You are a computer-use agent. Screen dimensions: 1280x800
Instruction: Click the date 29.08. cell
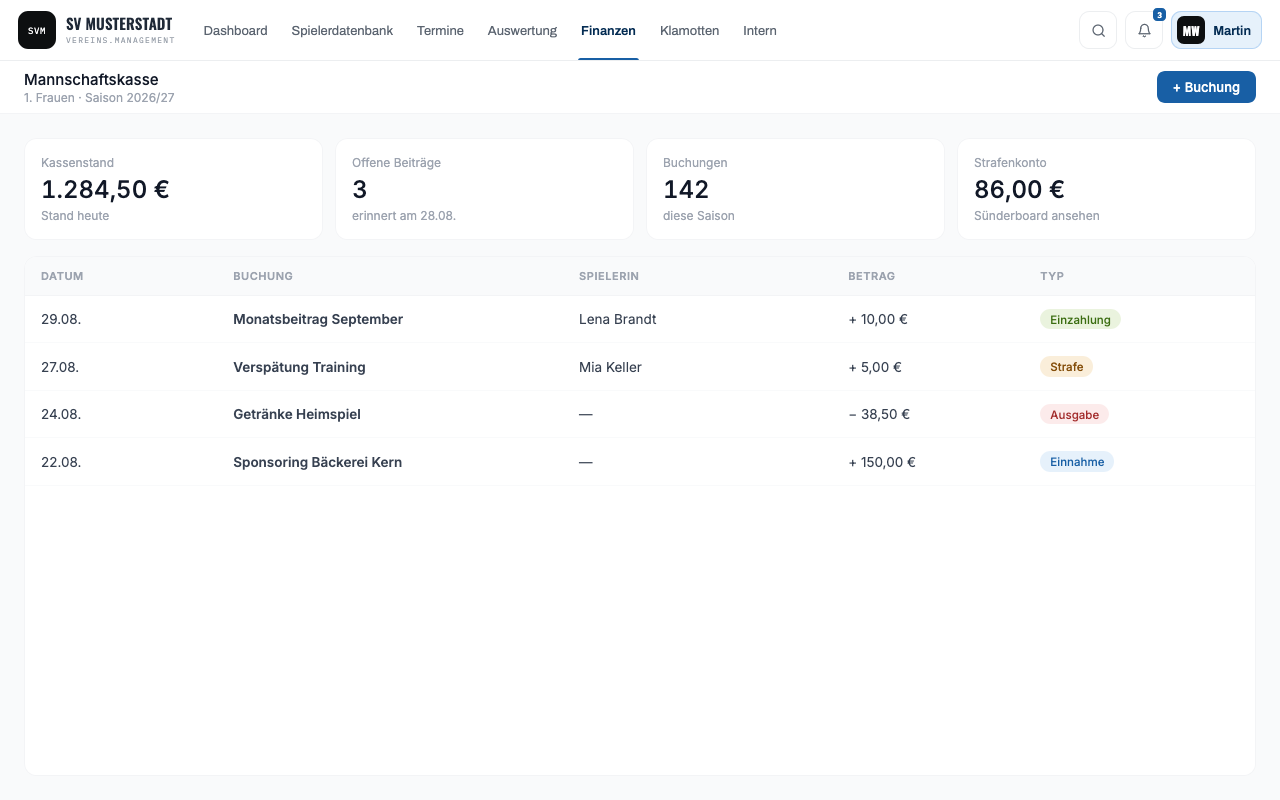(x=60, y=319)
